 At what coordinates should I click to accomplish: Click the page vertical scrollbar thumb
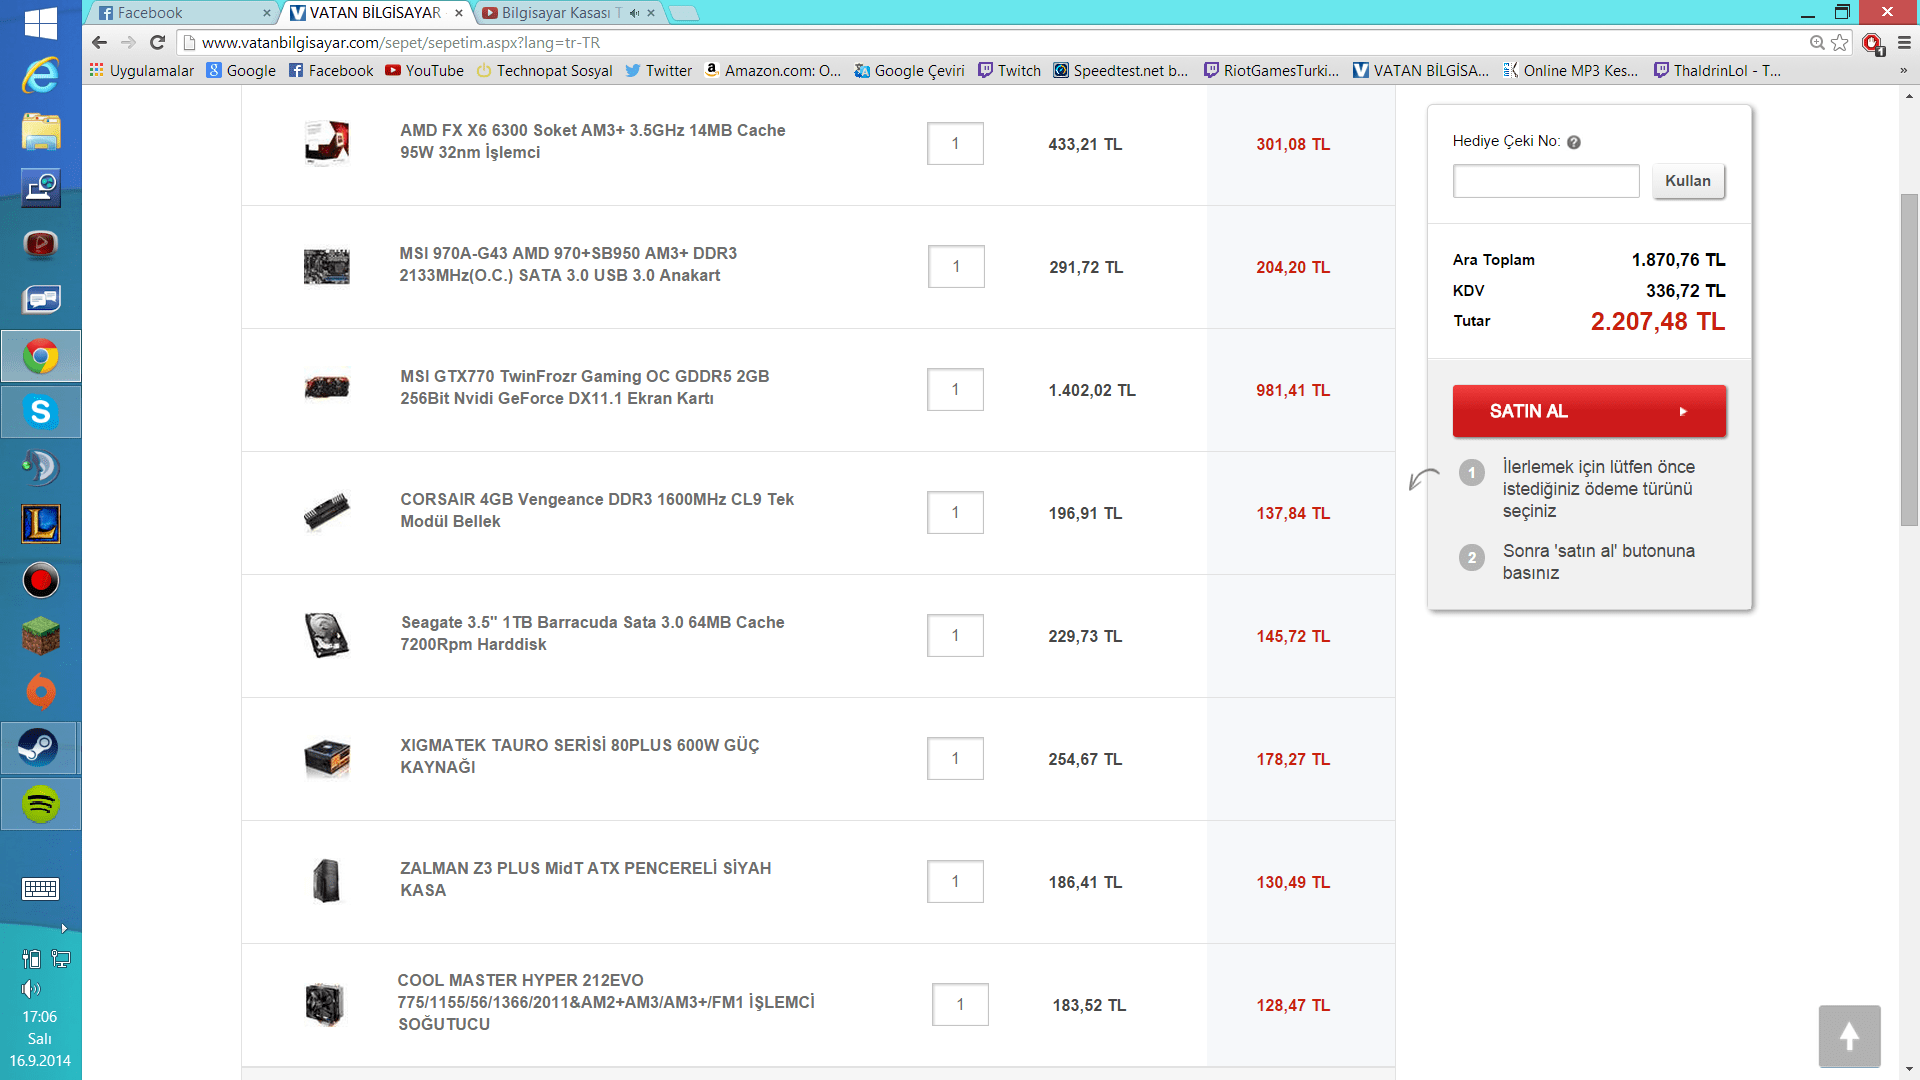(x=1909, y=360)
